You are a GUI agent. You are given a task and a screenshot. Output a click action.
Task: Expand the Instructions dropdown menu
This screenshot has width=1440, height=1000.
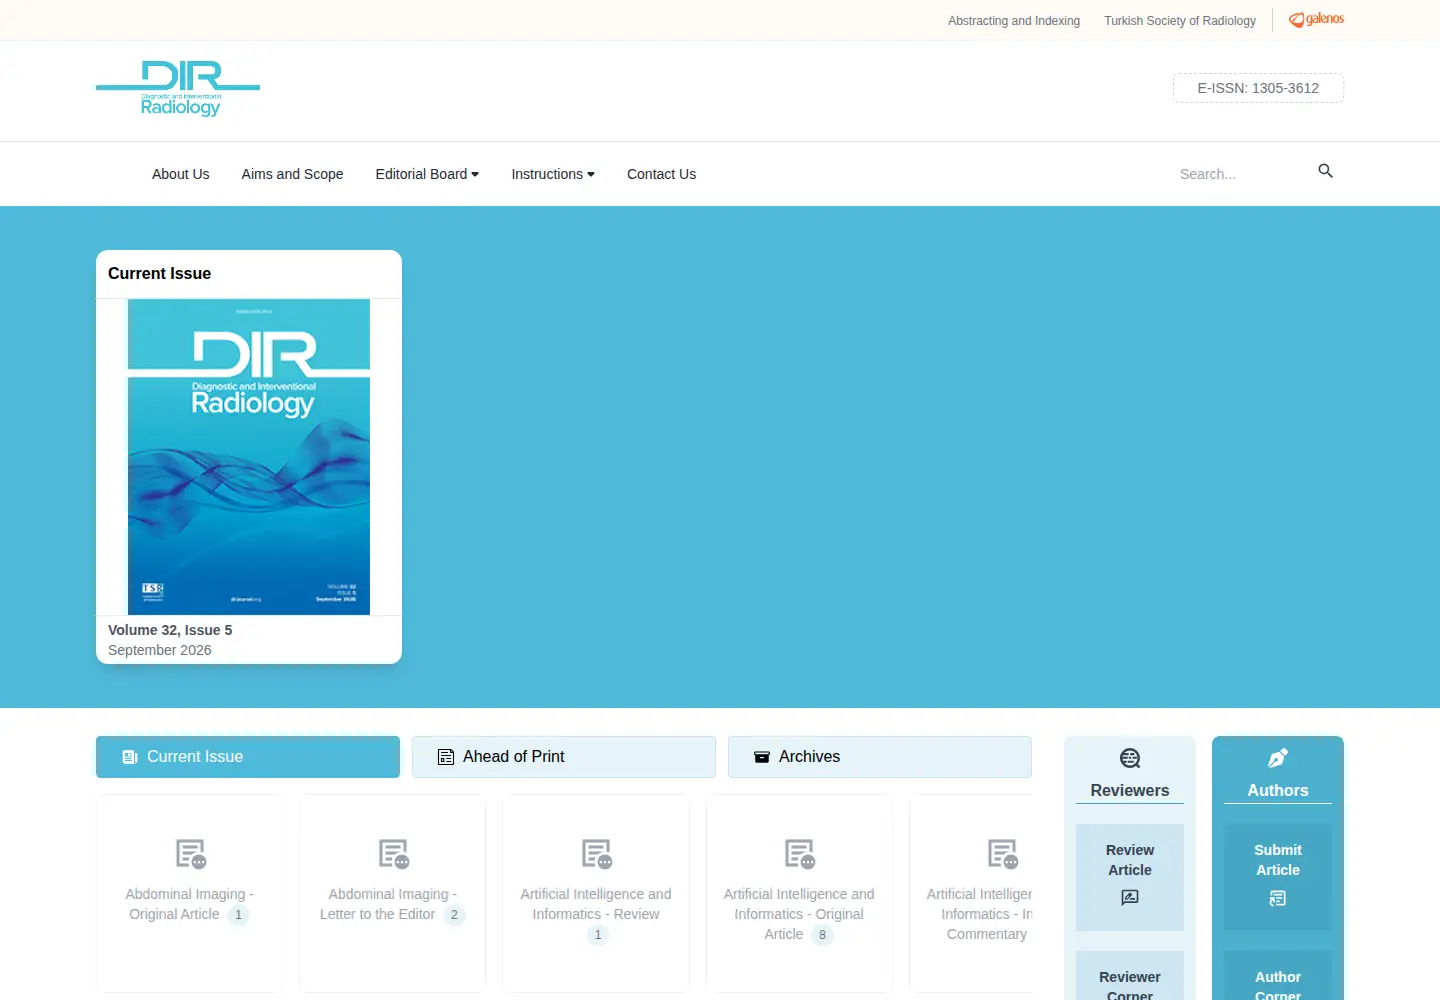(553, 174)
